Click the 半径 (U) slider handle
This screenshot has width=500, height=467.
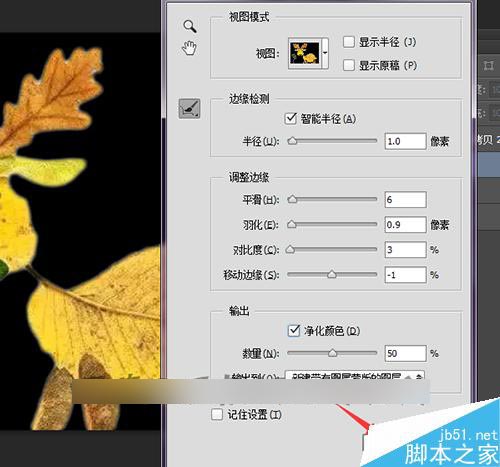[292, 141]
